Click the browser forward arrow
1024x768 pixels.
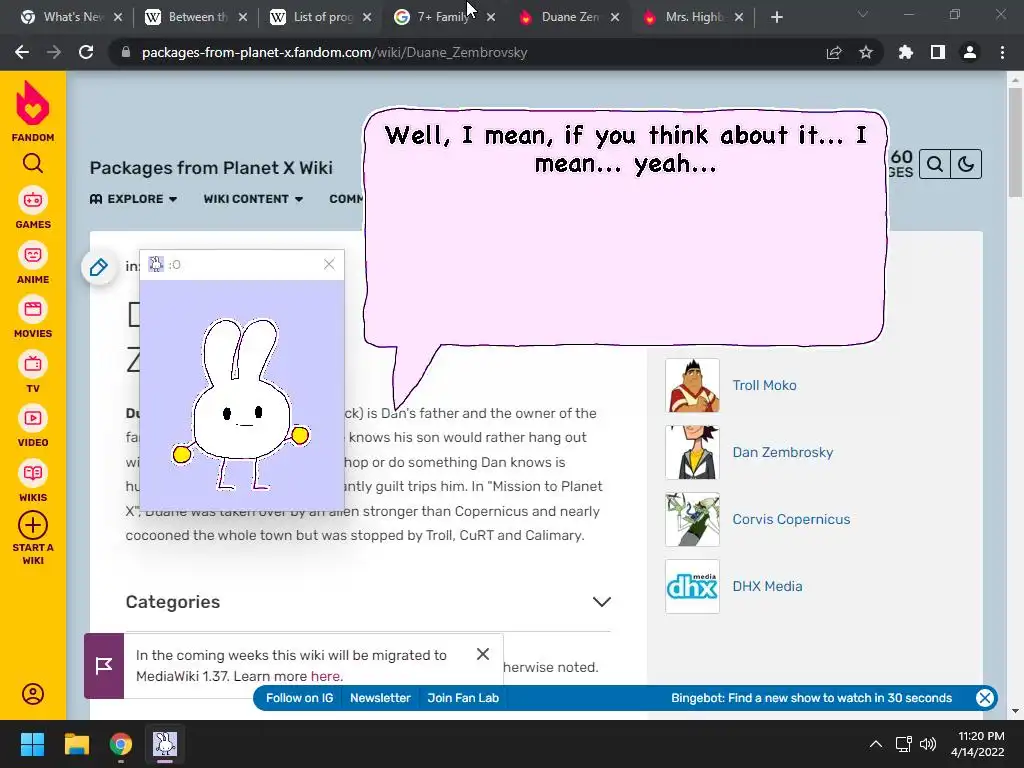(54, 52)
